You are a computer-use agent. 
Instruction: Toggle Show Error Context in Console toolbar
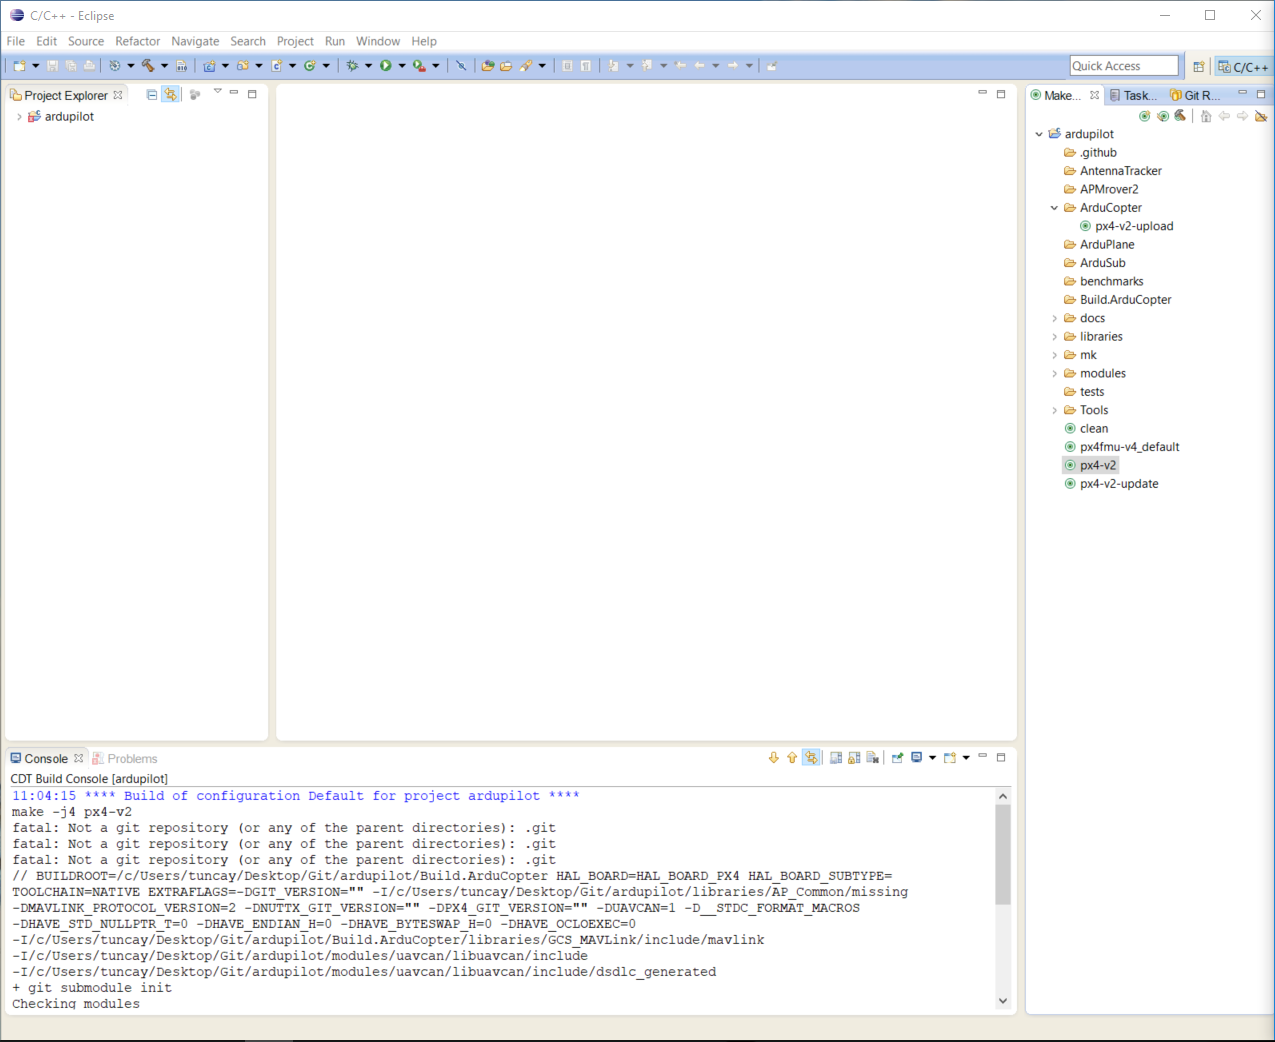(811, 758)
